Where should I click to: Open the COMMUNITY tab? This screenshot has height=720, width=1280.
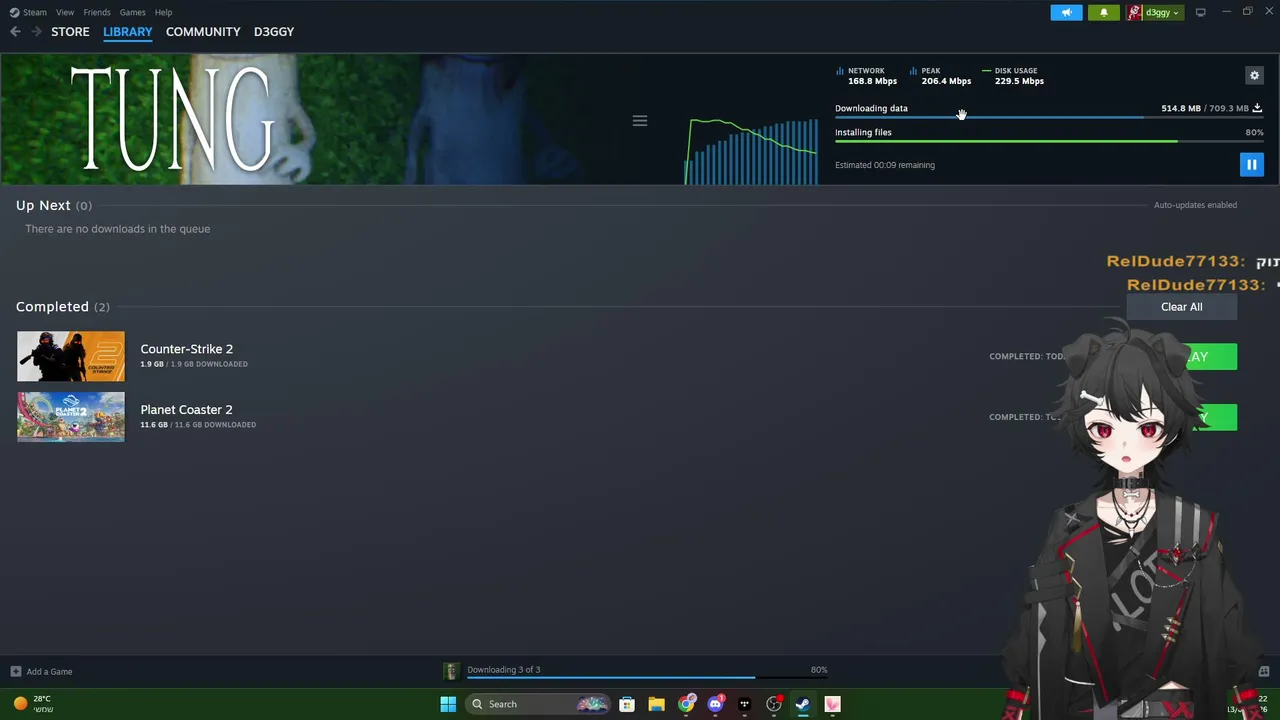(203, 32)
